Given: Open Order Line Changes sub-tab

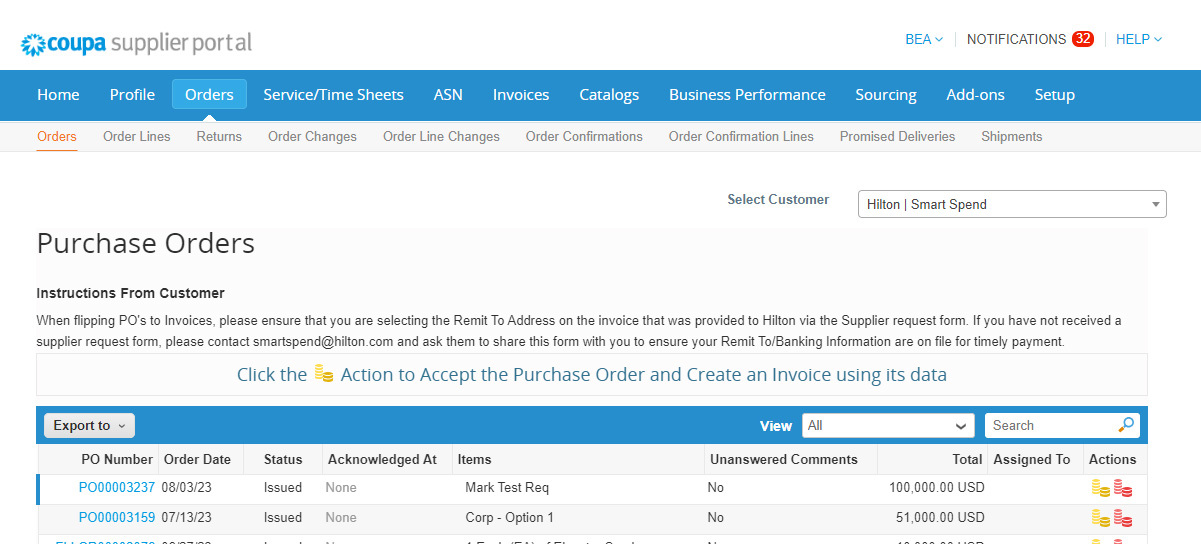Looking at the screenshot, I should (x=441, y=136).
